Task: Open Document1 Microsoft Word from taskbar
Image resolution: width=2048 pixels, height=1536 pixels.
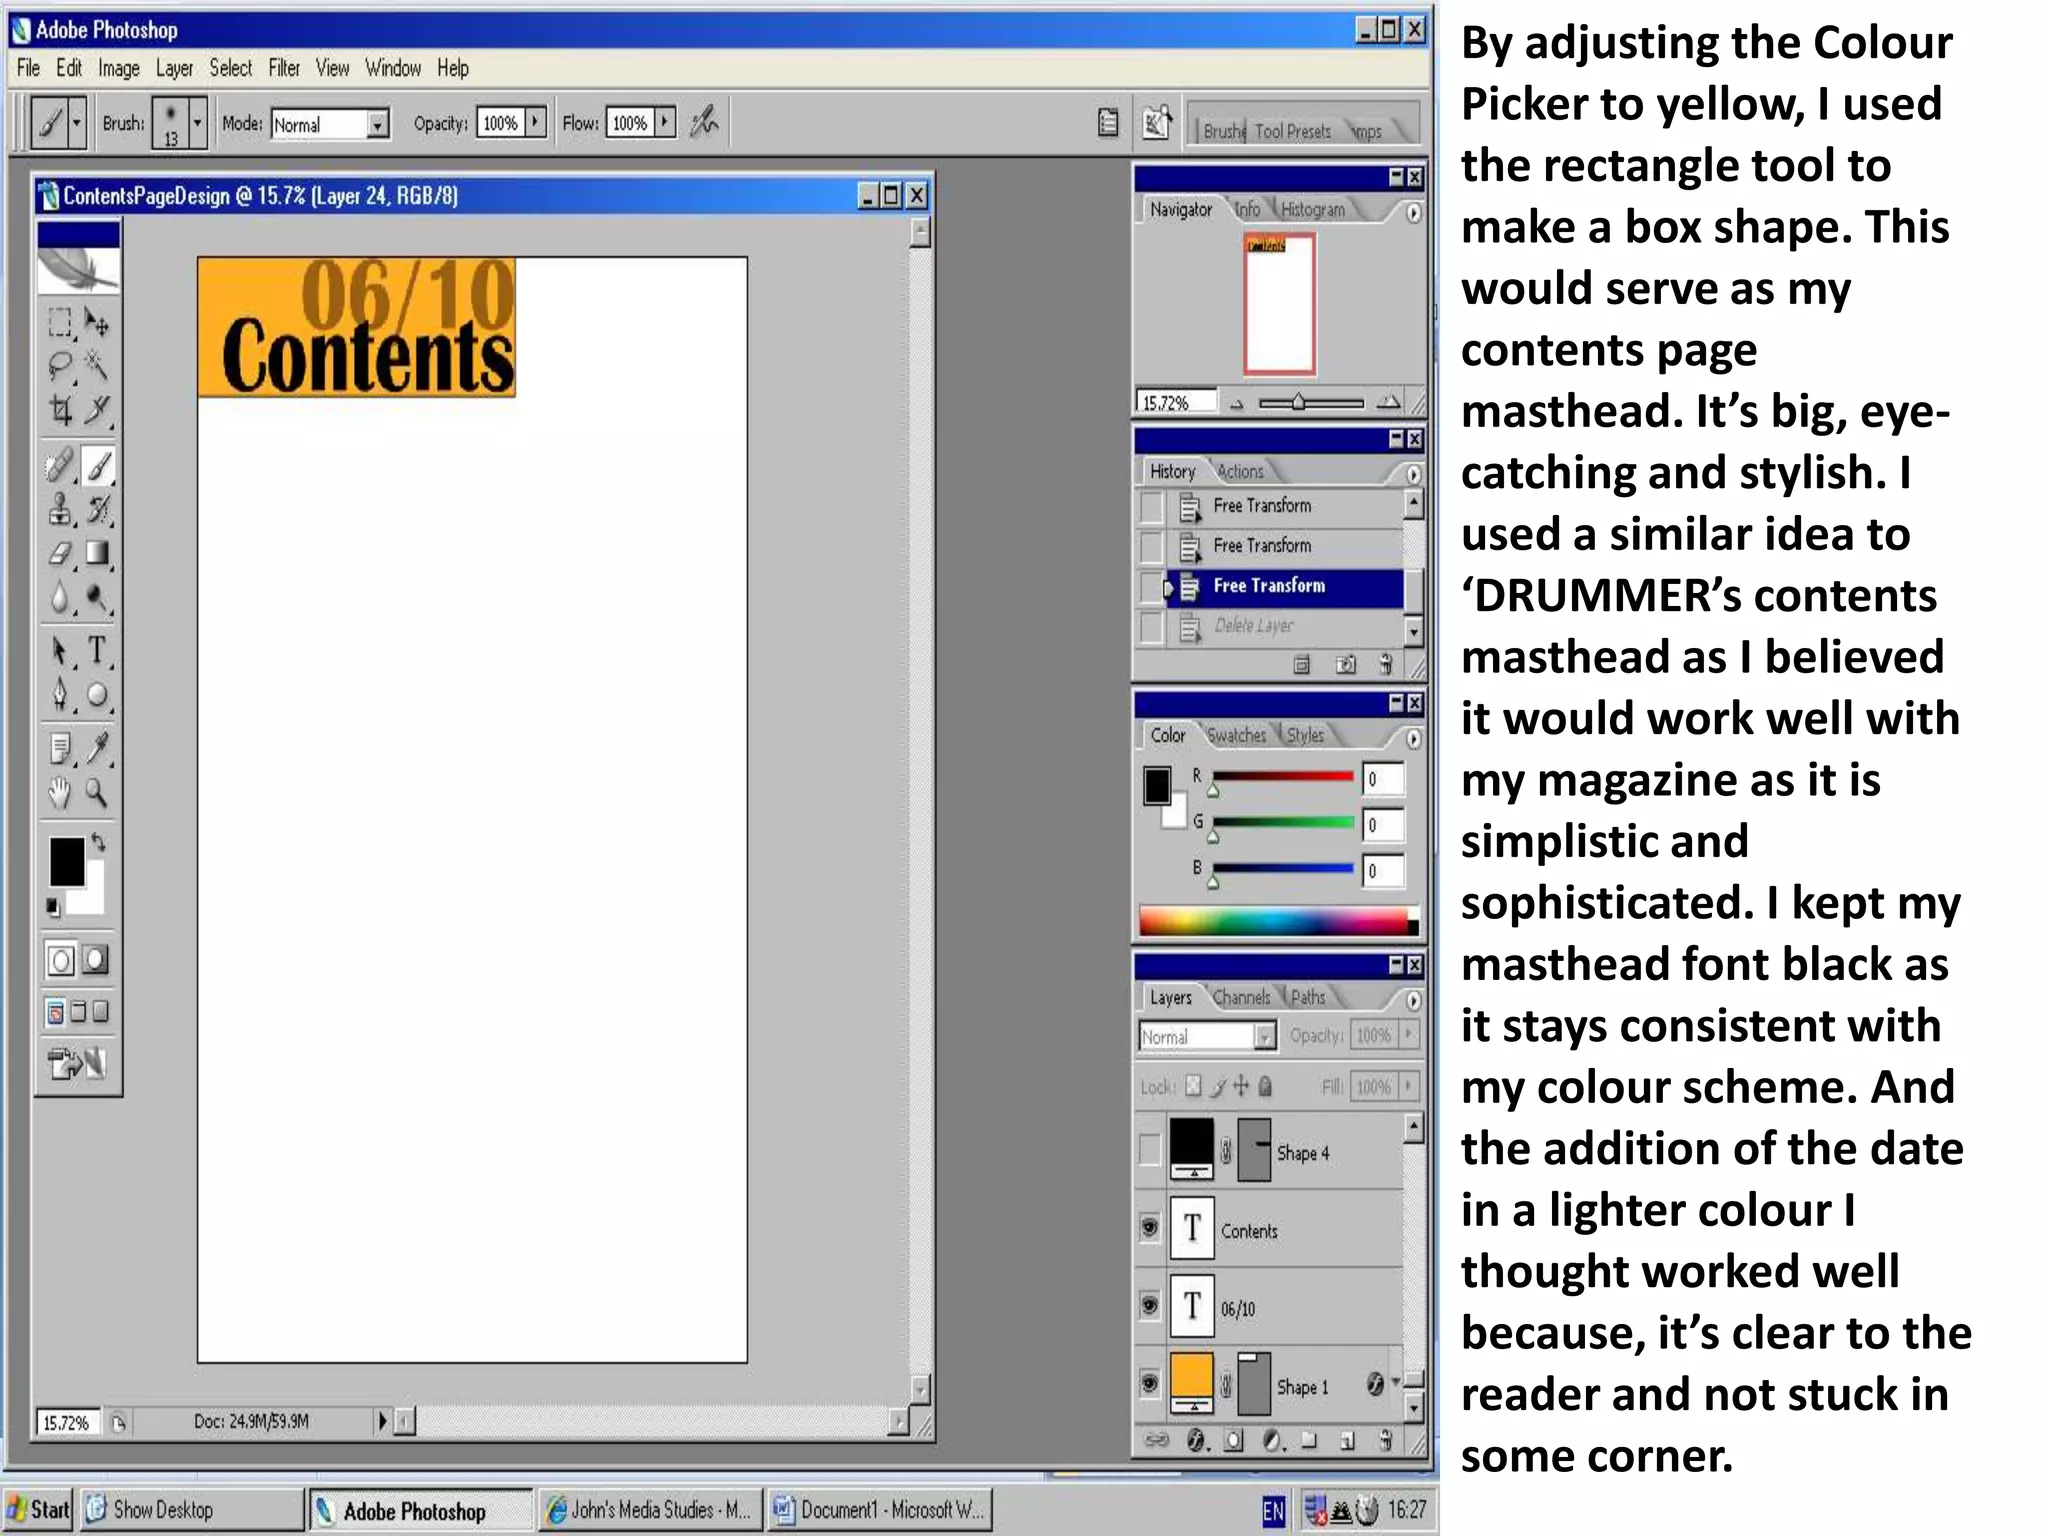Action: point(880,1509)
